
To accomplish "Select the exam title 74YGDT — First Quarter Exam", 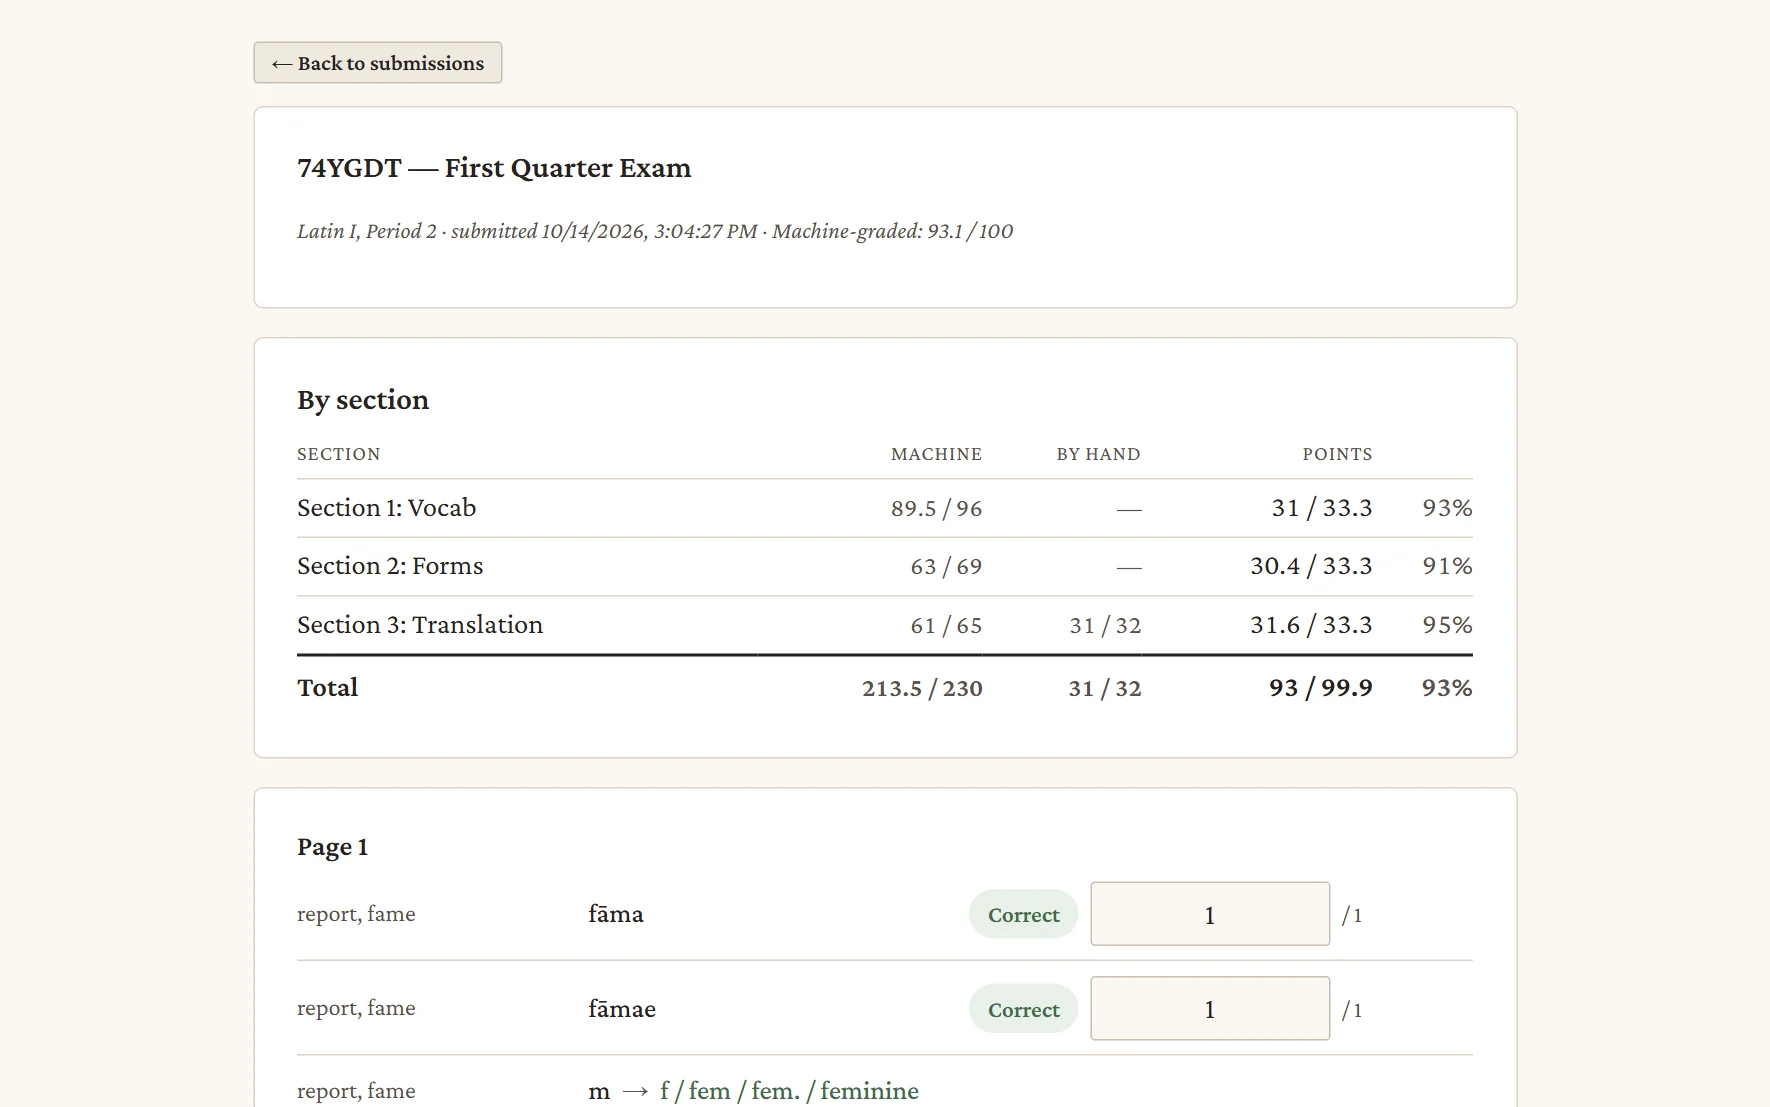I will pos(494,168).
